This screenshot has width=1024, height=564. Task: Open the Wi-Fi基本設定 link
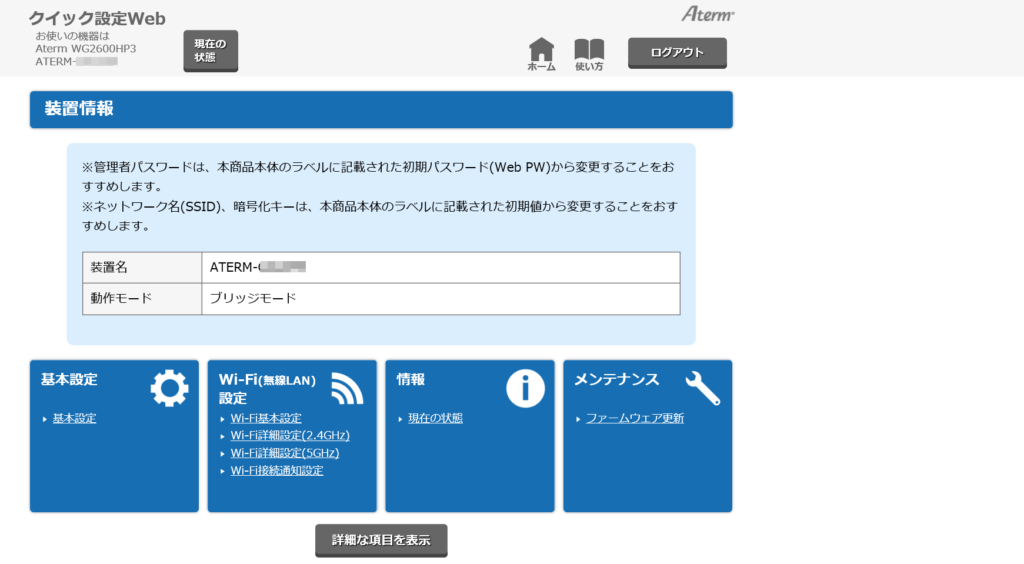266,418
